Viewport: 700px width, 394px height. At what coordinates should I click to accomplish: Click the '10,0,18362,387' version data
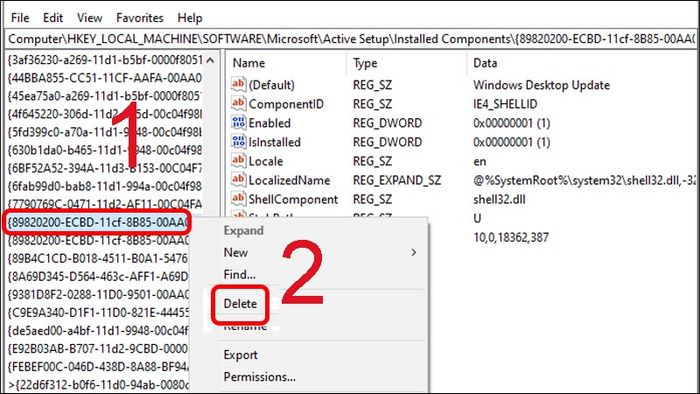tap(511, 237)
